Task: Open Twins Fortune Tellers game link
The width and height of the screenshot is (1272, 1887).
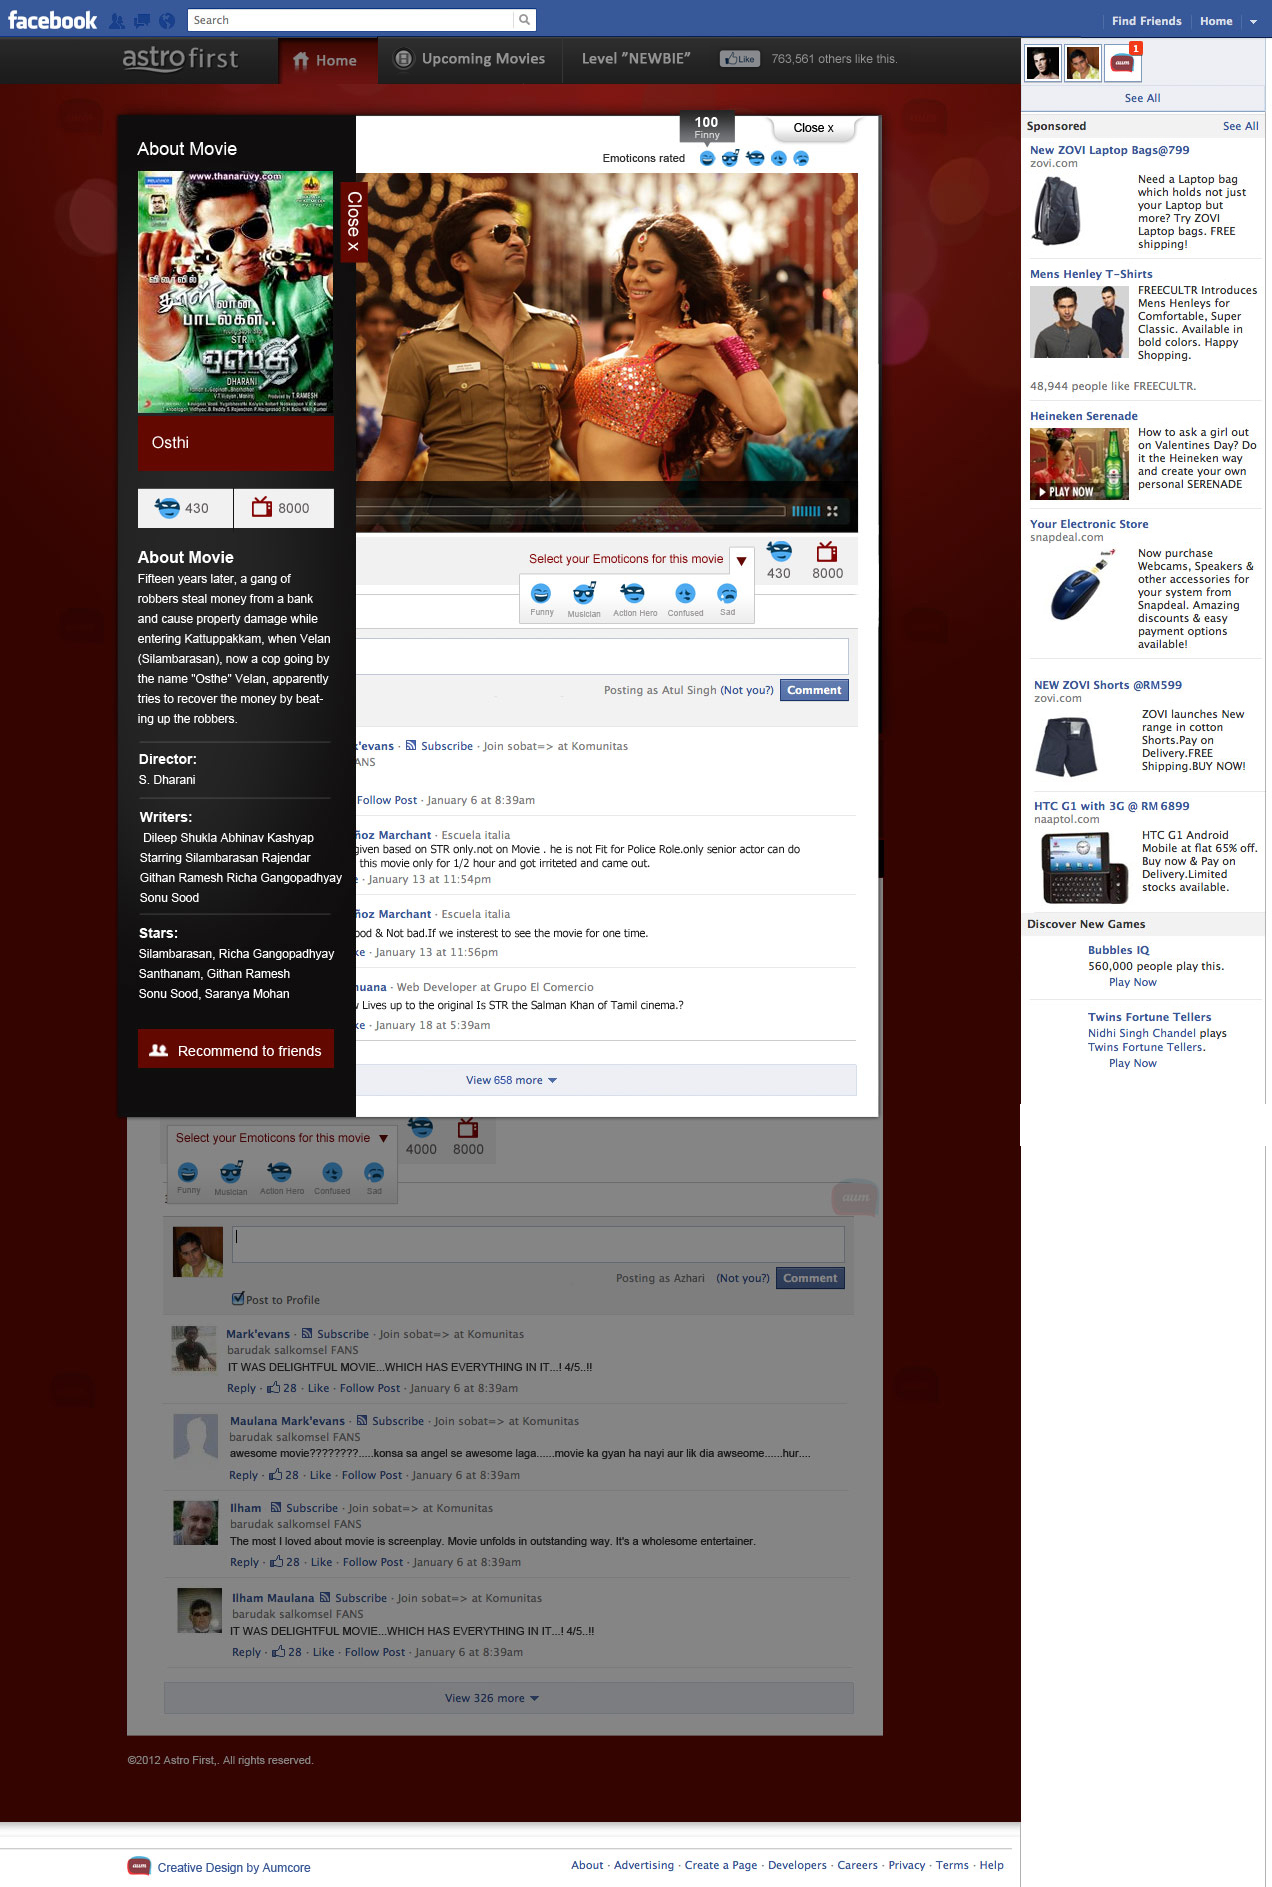Action: pos(1149,1017)
